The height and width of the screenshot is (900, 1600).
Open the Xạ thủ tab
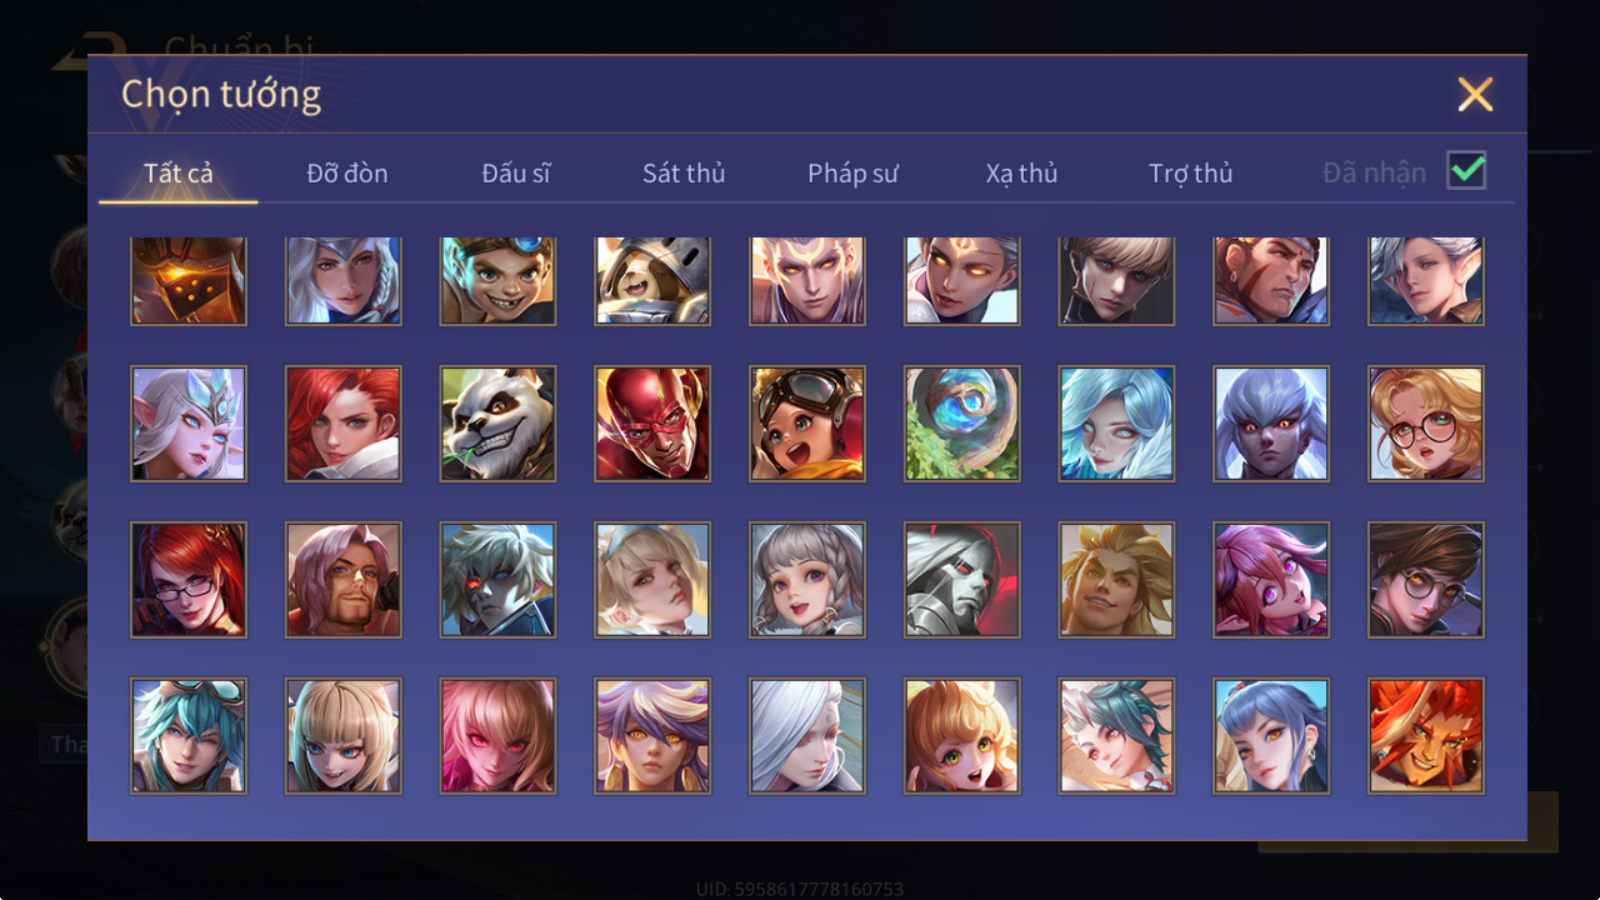(x=1021, y=173)
